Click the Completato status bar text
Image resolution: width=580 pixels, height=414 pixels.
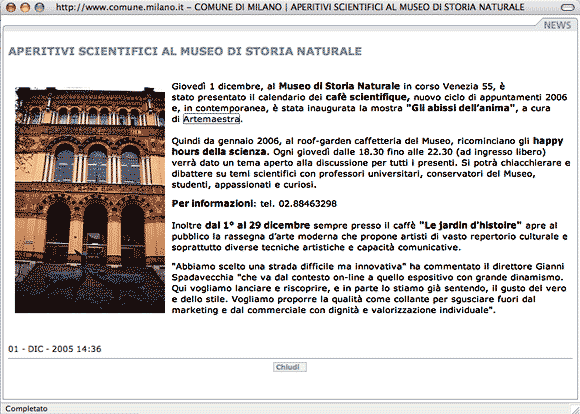(x=26, y=408)
